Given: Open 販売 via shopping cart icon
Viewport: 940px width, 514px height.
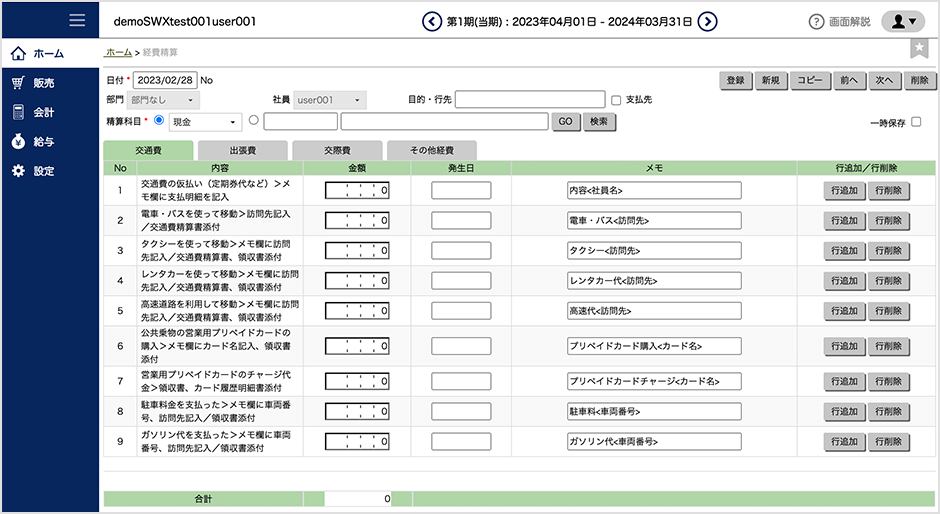Looking at the screenshot, I should click(x=19, y=83).
